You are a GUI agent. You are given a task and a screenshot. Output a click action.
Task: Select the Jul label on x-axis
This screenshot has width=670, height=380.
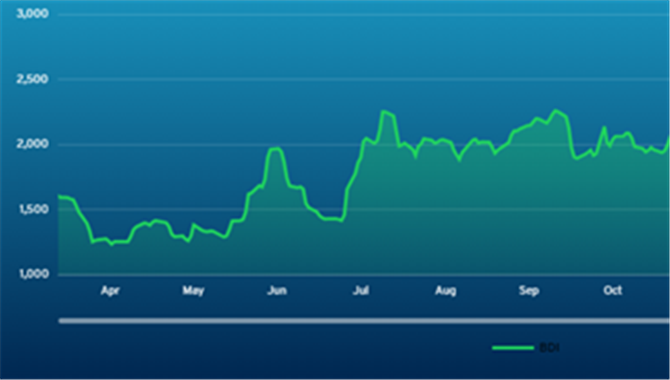361,291
